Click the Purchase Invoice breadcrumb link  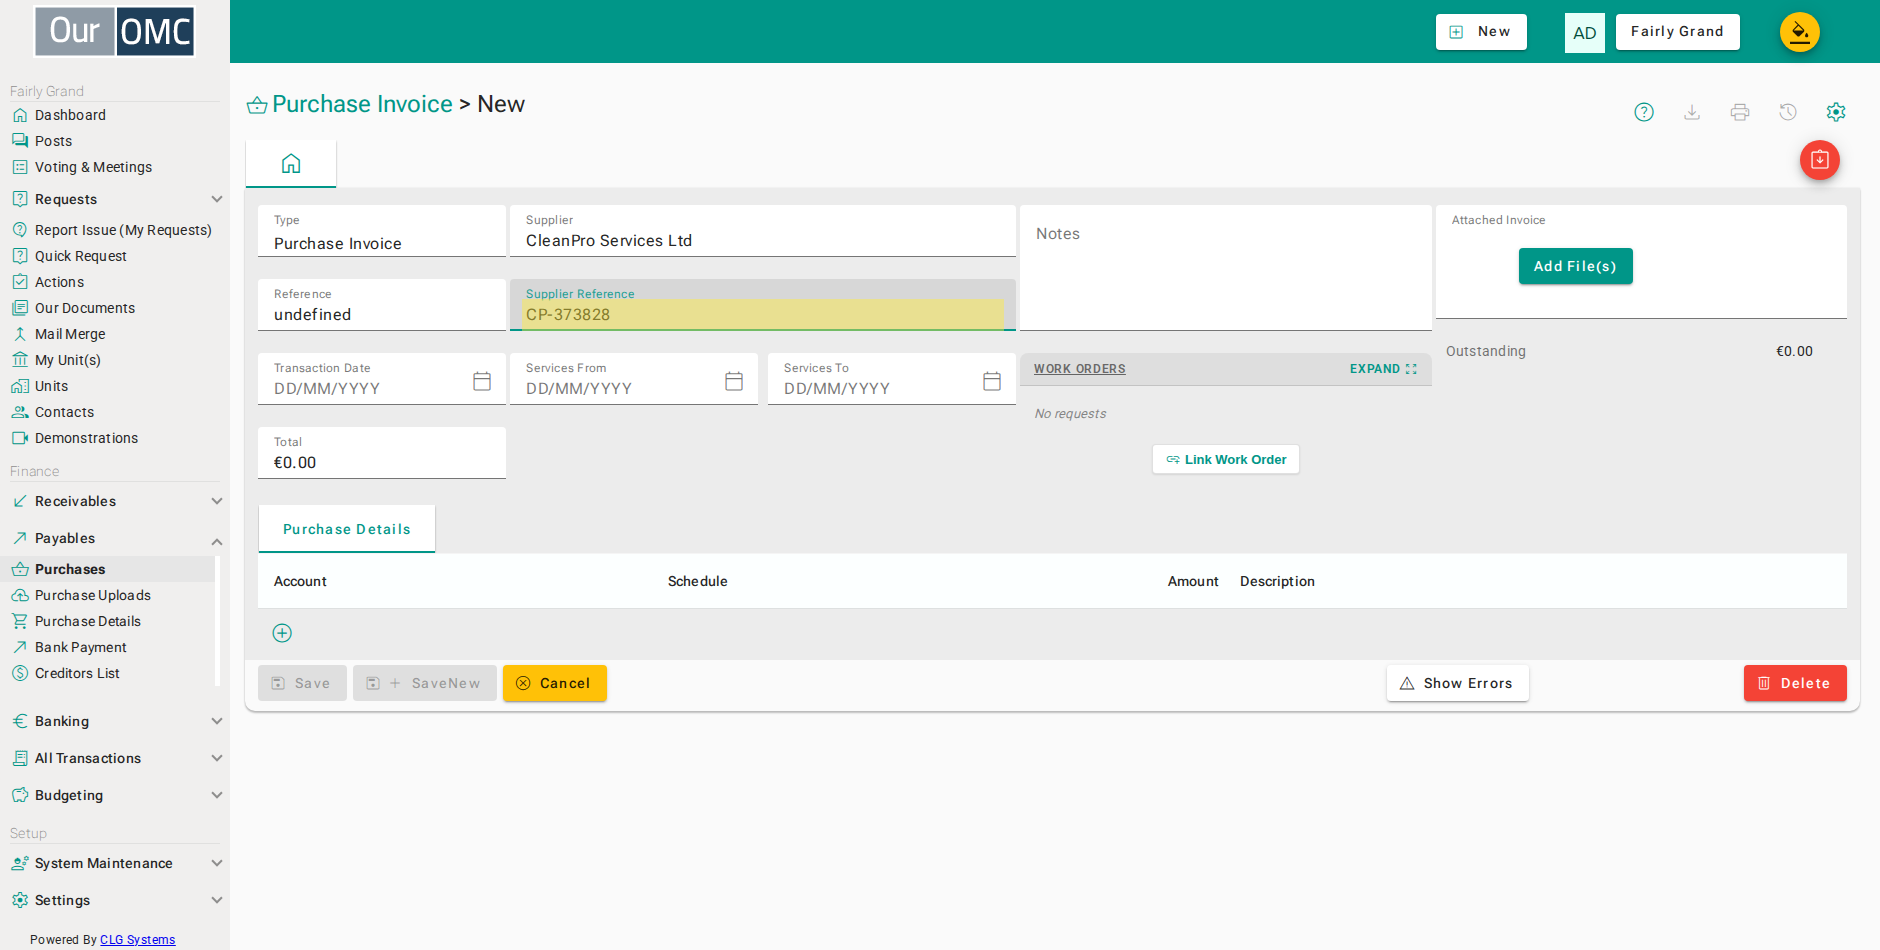(x=362, y=104)
